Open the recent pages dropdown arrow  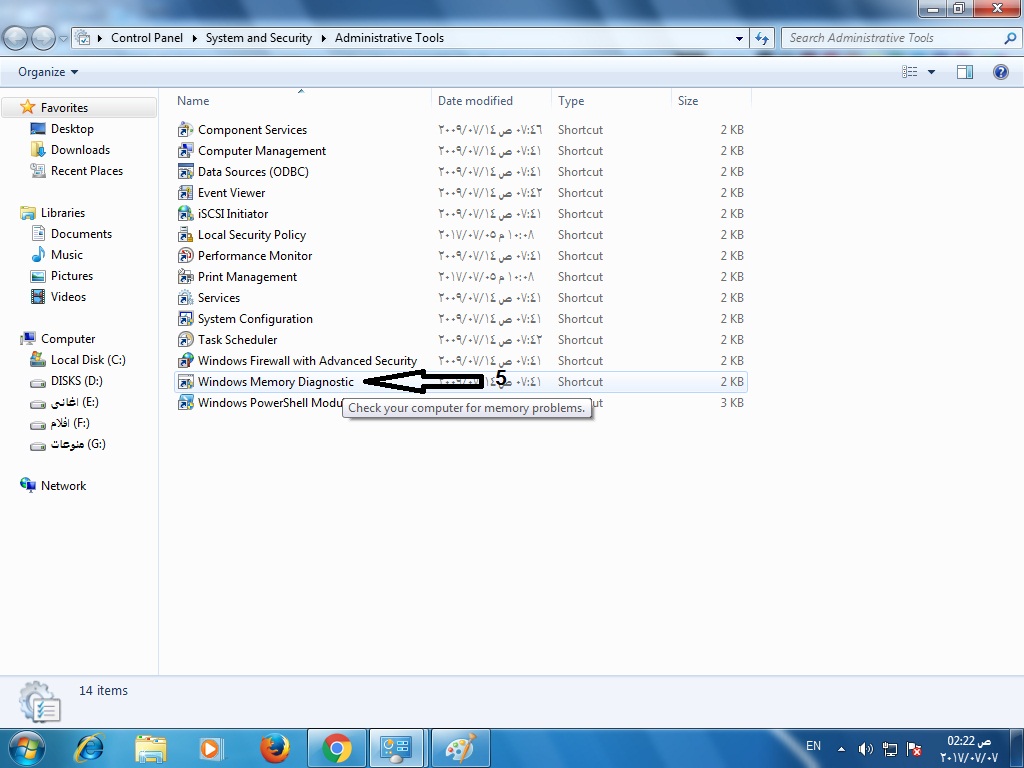(x=63, y=38)
